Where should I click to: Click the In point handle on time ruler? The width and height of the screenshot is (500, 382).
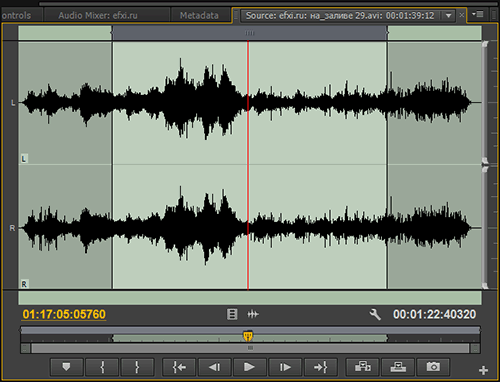coord(112,338)
